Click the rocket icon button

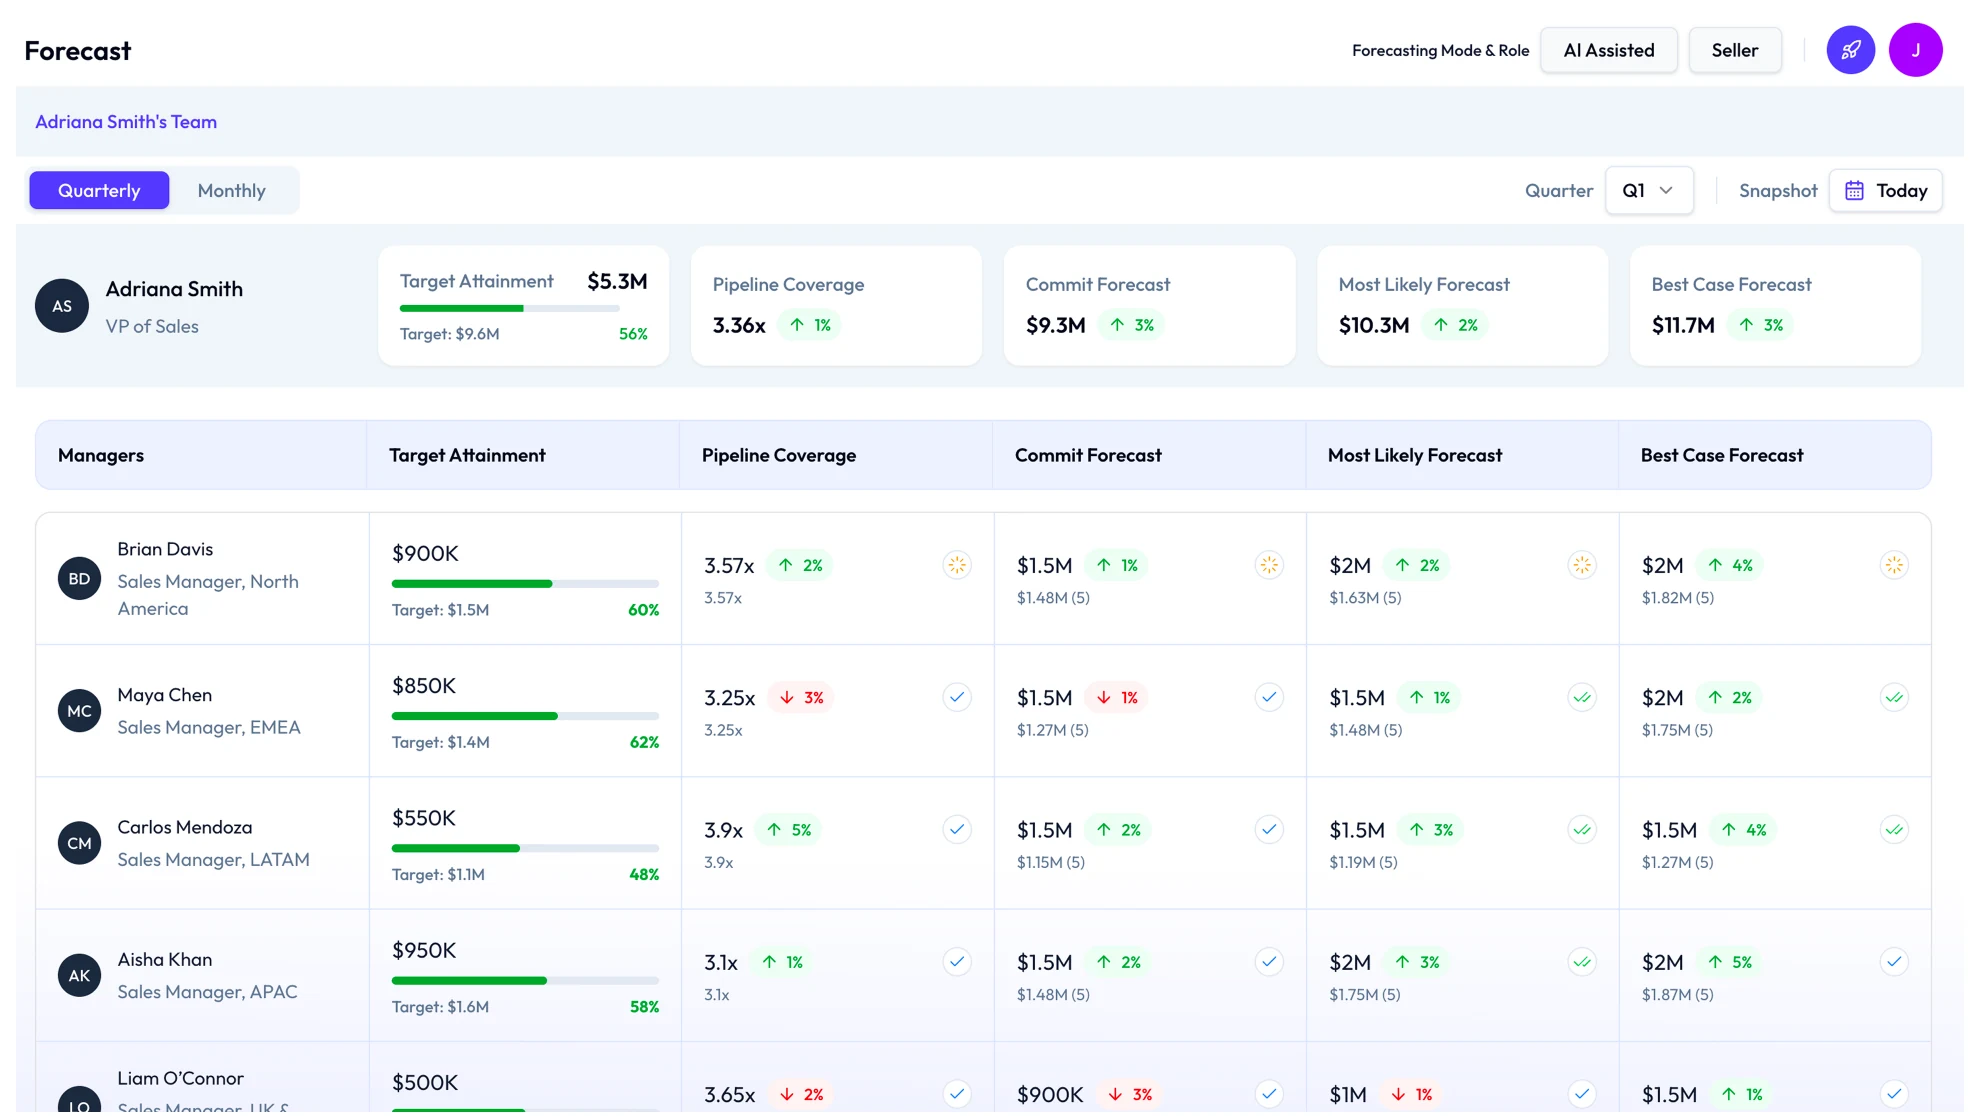coord(1850,50)
